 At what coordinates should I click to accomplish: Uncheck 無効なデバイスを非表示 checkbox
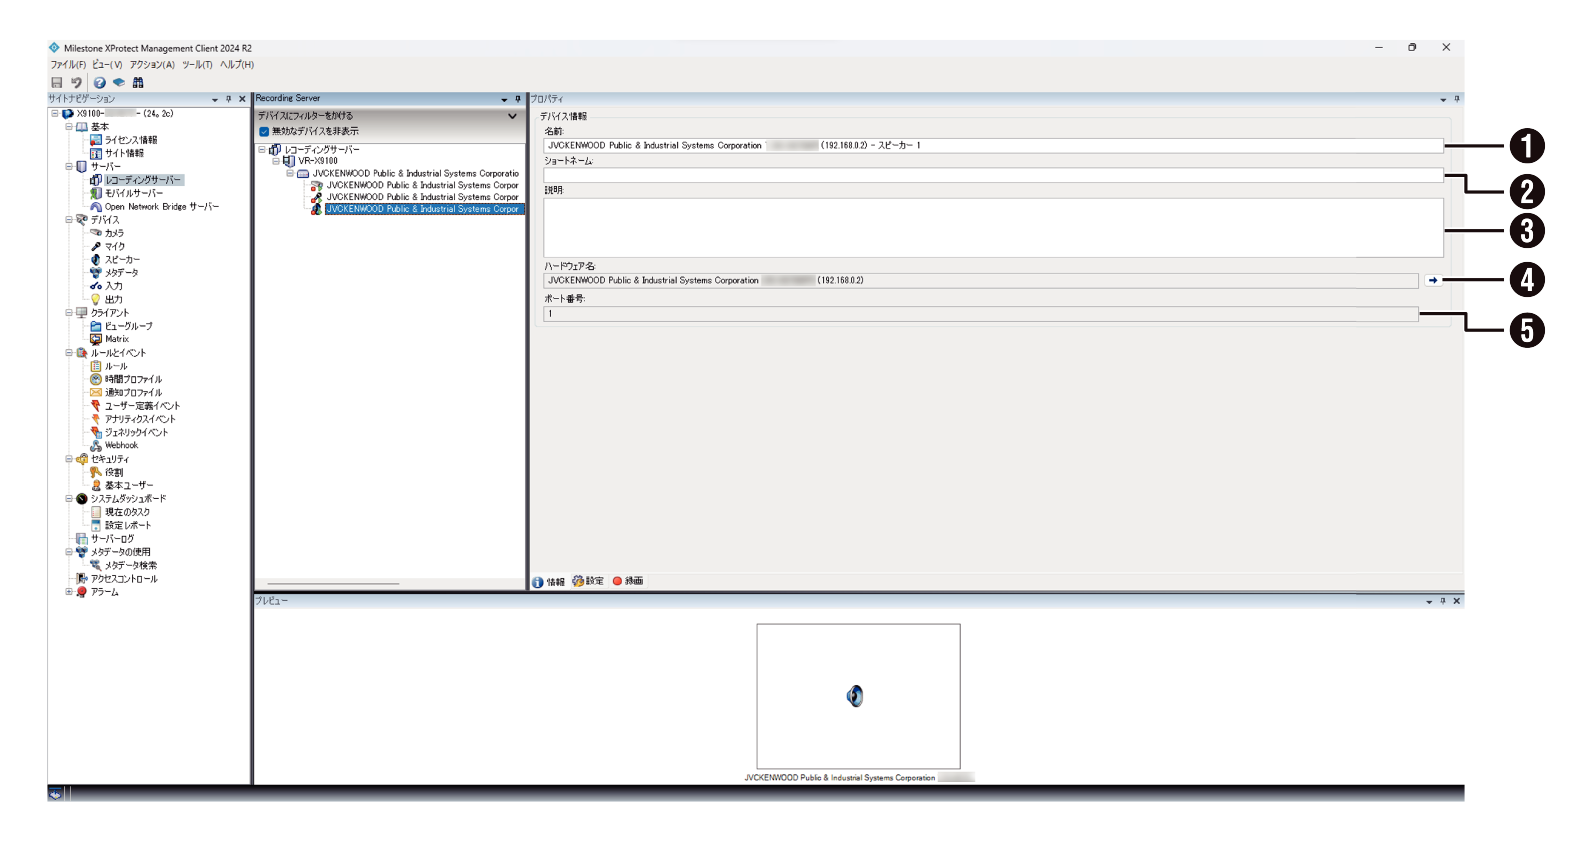[x=264, y=132]
